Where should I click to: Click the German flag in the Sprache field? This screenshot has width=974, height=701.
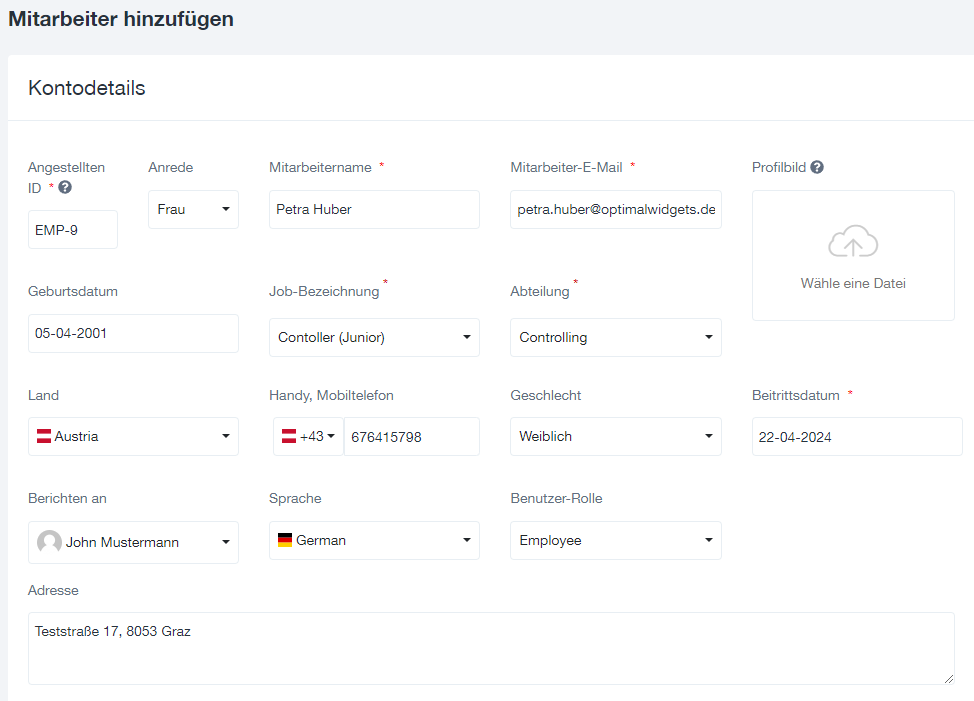pyautogui.click(x=284, y=540)
